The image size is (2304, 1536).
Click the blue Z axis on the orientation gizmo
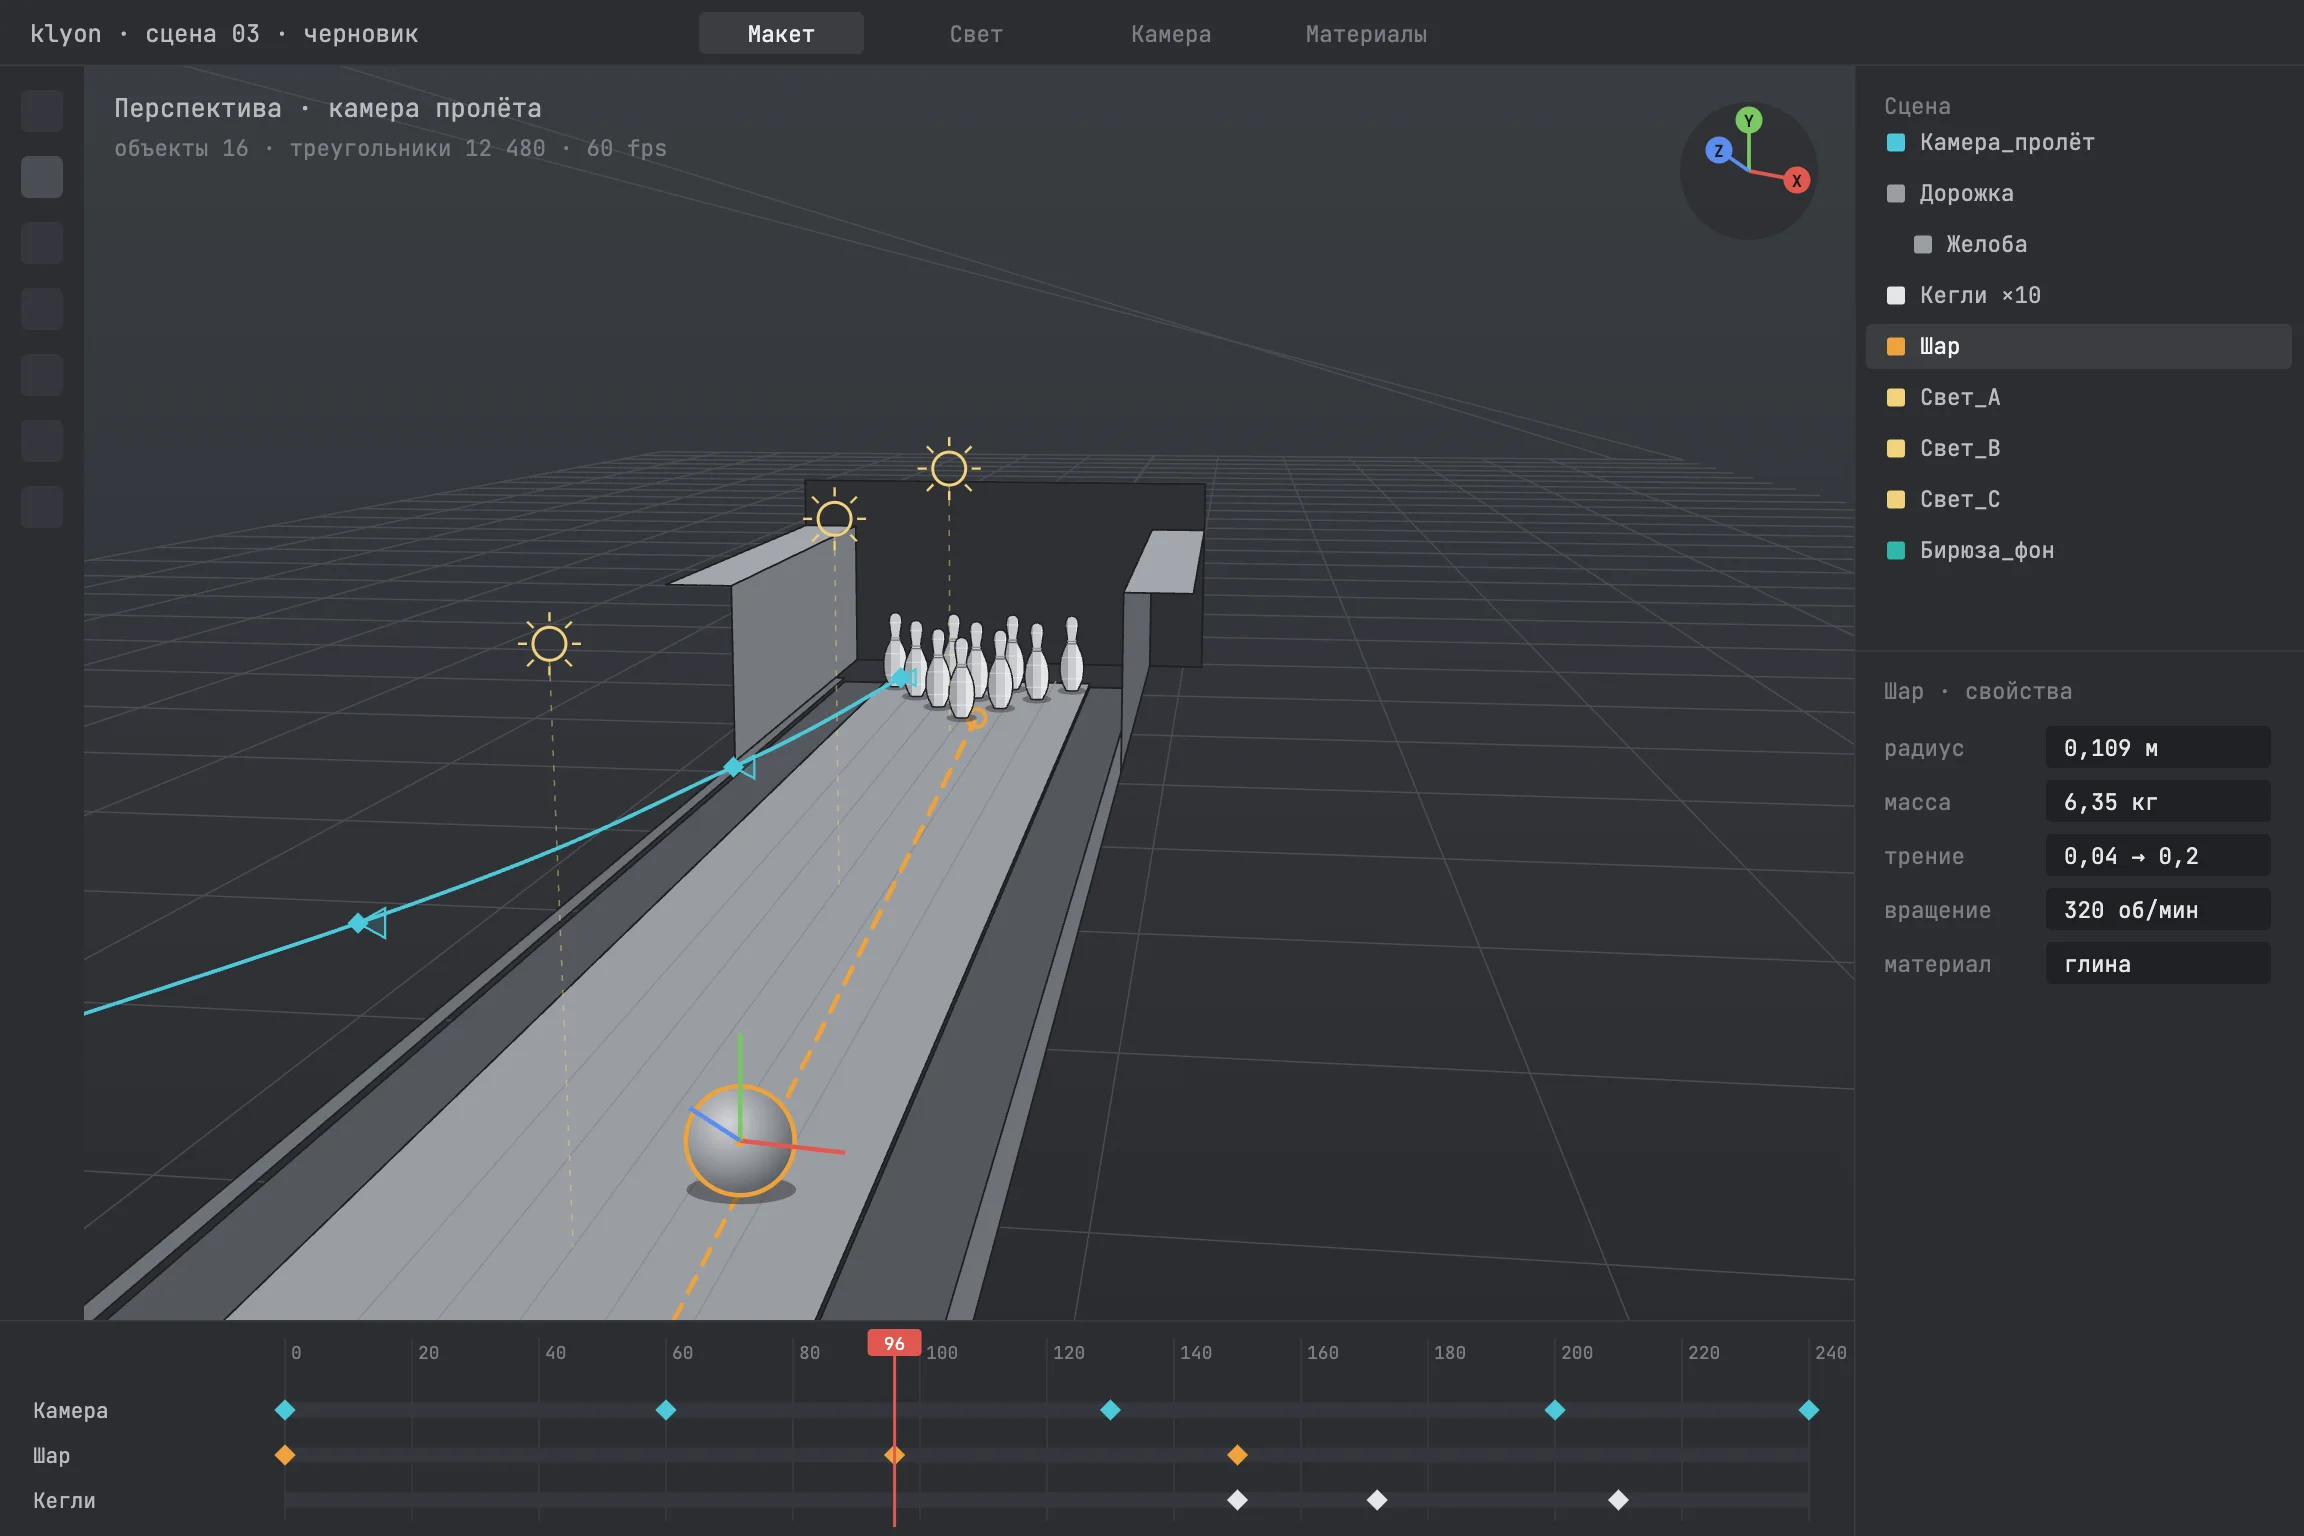[x=1718, y=151]
